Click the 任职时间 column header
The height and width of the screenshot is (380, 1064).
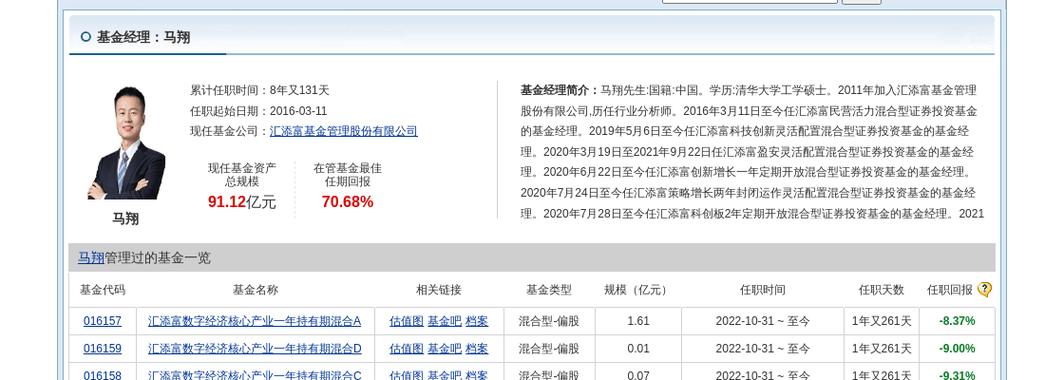tap(763, 290)
